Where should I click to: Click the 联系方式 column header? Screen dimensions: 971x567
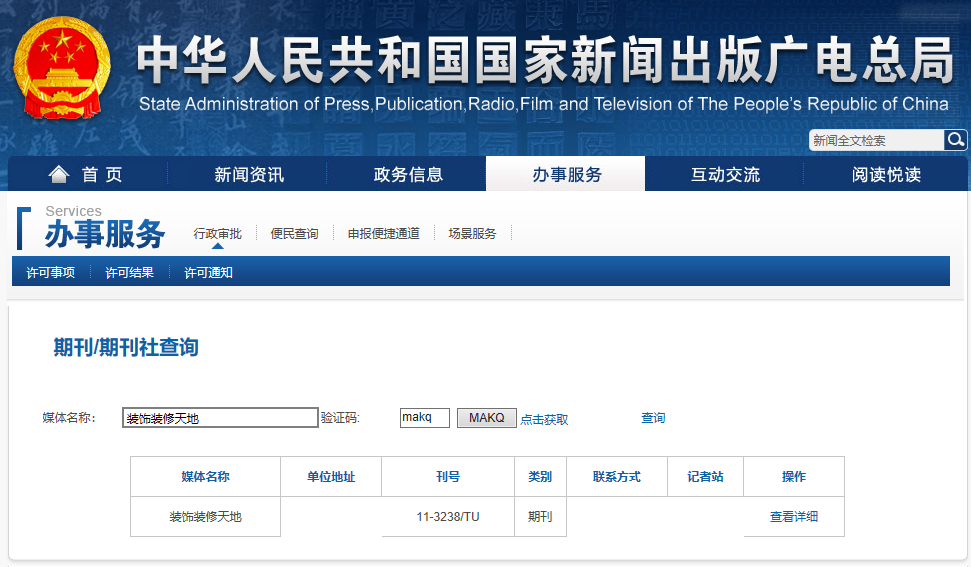pos(617,477)
